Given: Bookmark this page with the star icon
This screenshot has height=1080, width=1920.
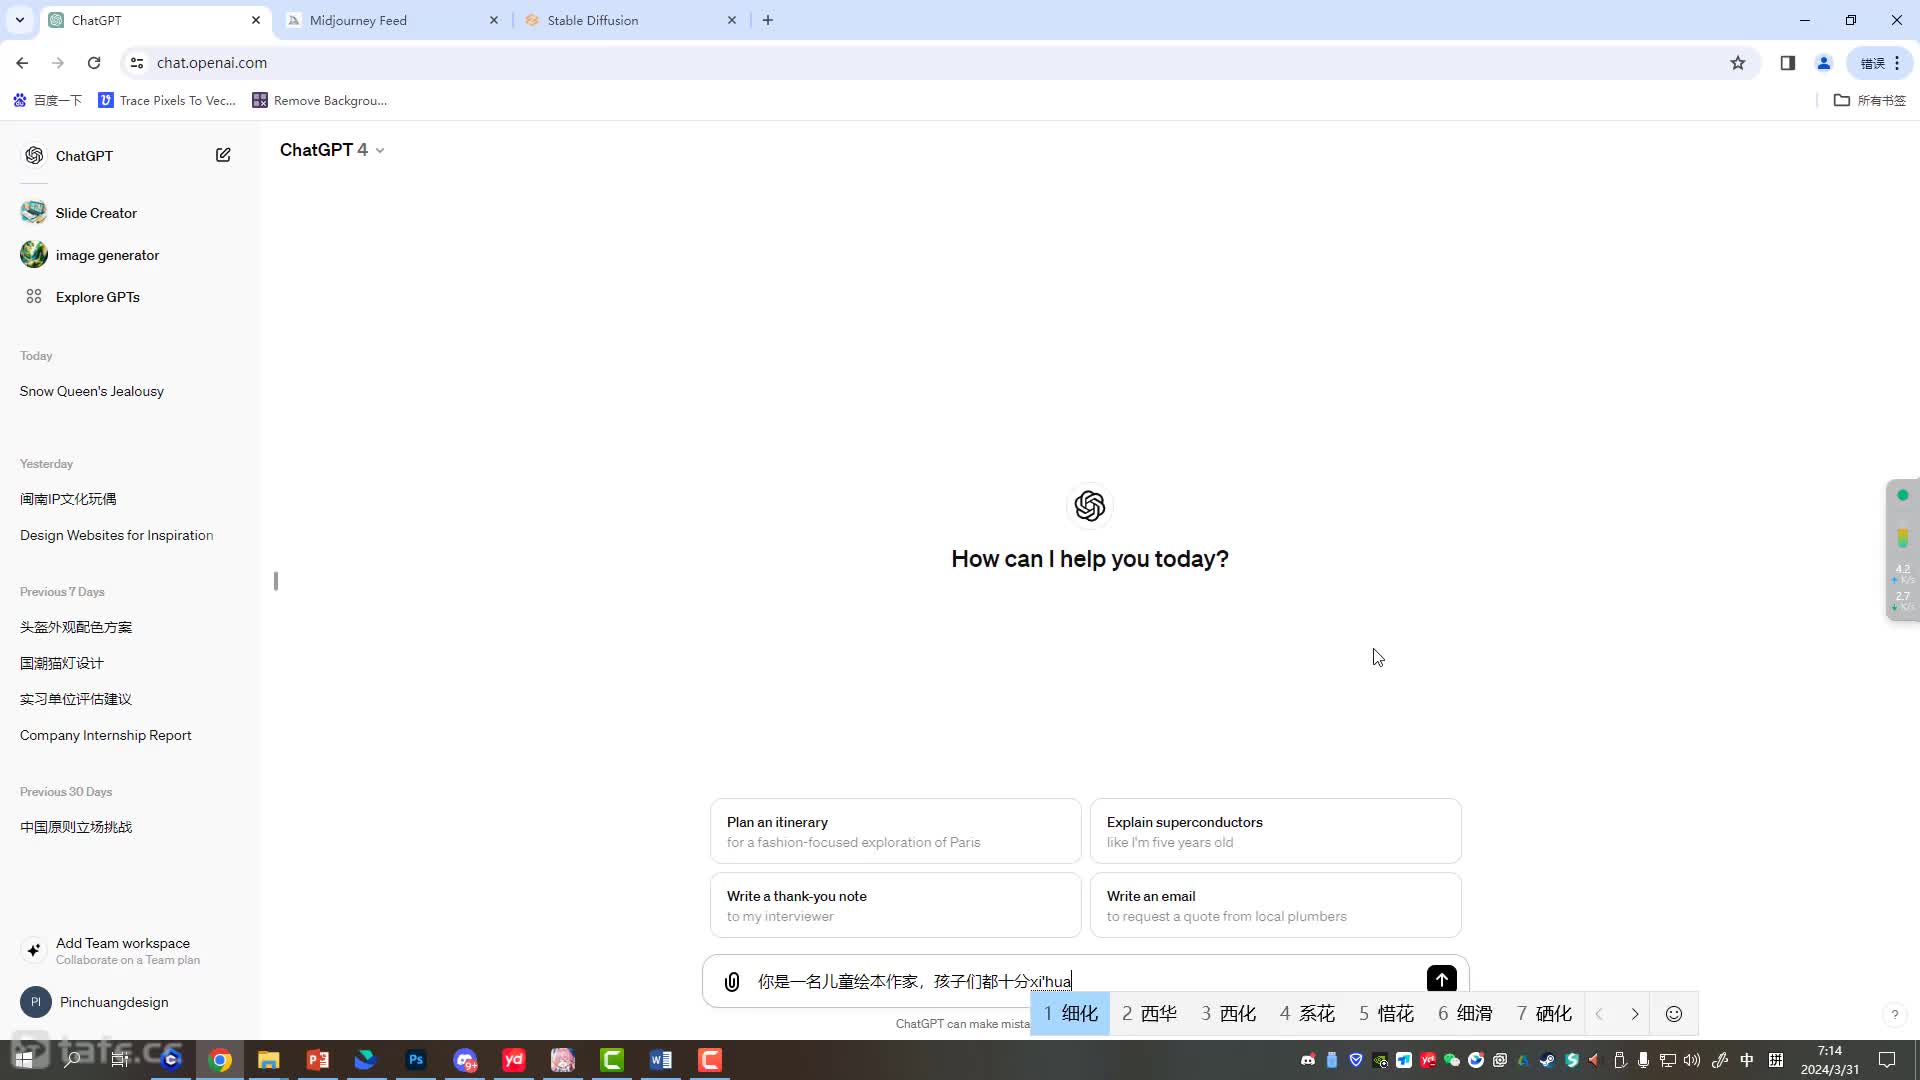Looking at the screenshot, I should [1738, 63].
